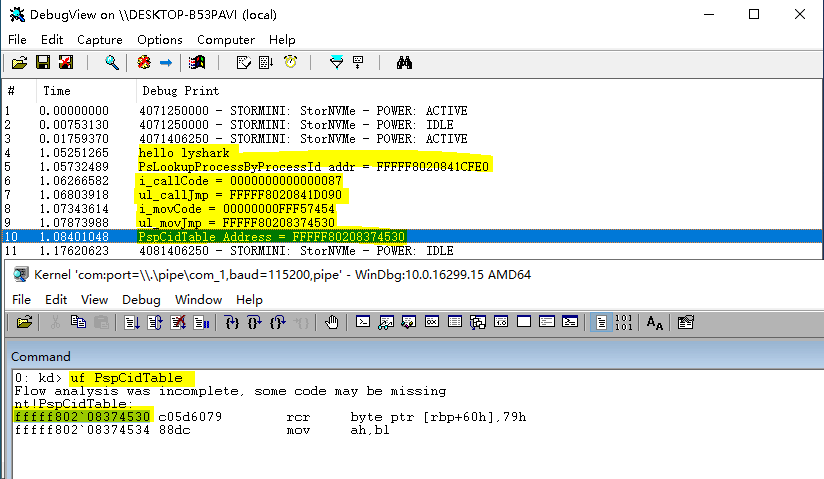Toggle Capture Events Windows-flag icon

pyautogui.click(x=197, y=63)
